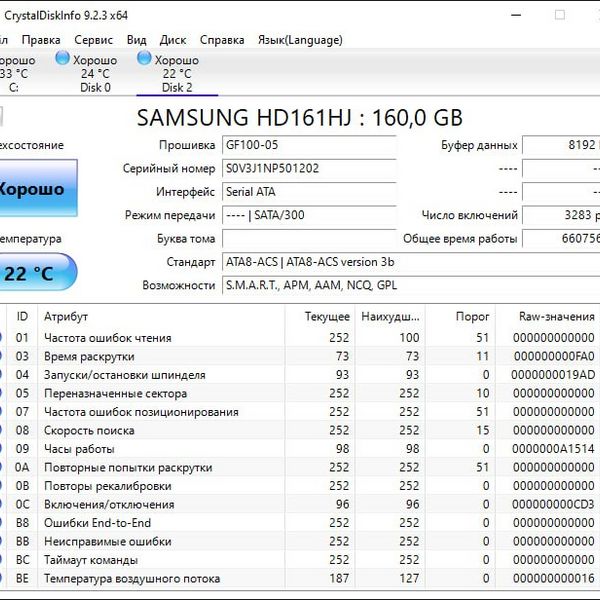Viewport: 600px width, 600px height.
Task: Click the blue status orb for Disk 0
Action: pyautogui.click(x=62, y=58)
